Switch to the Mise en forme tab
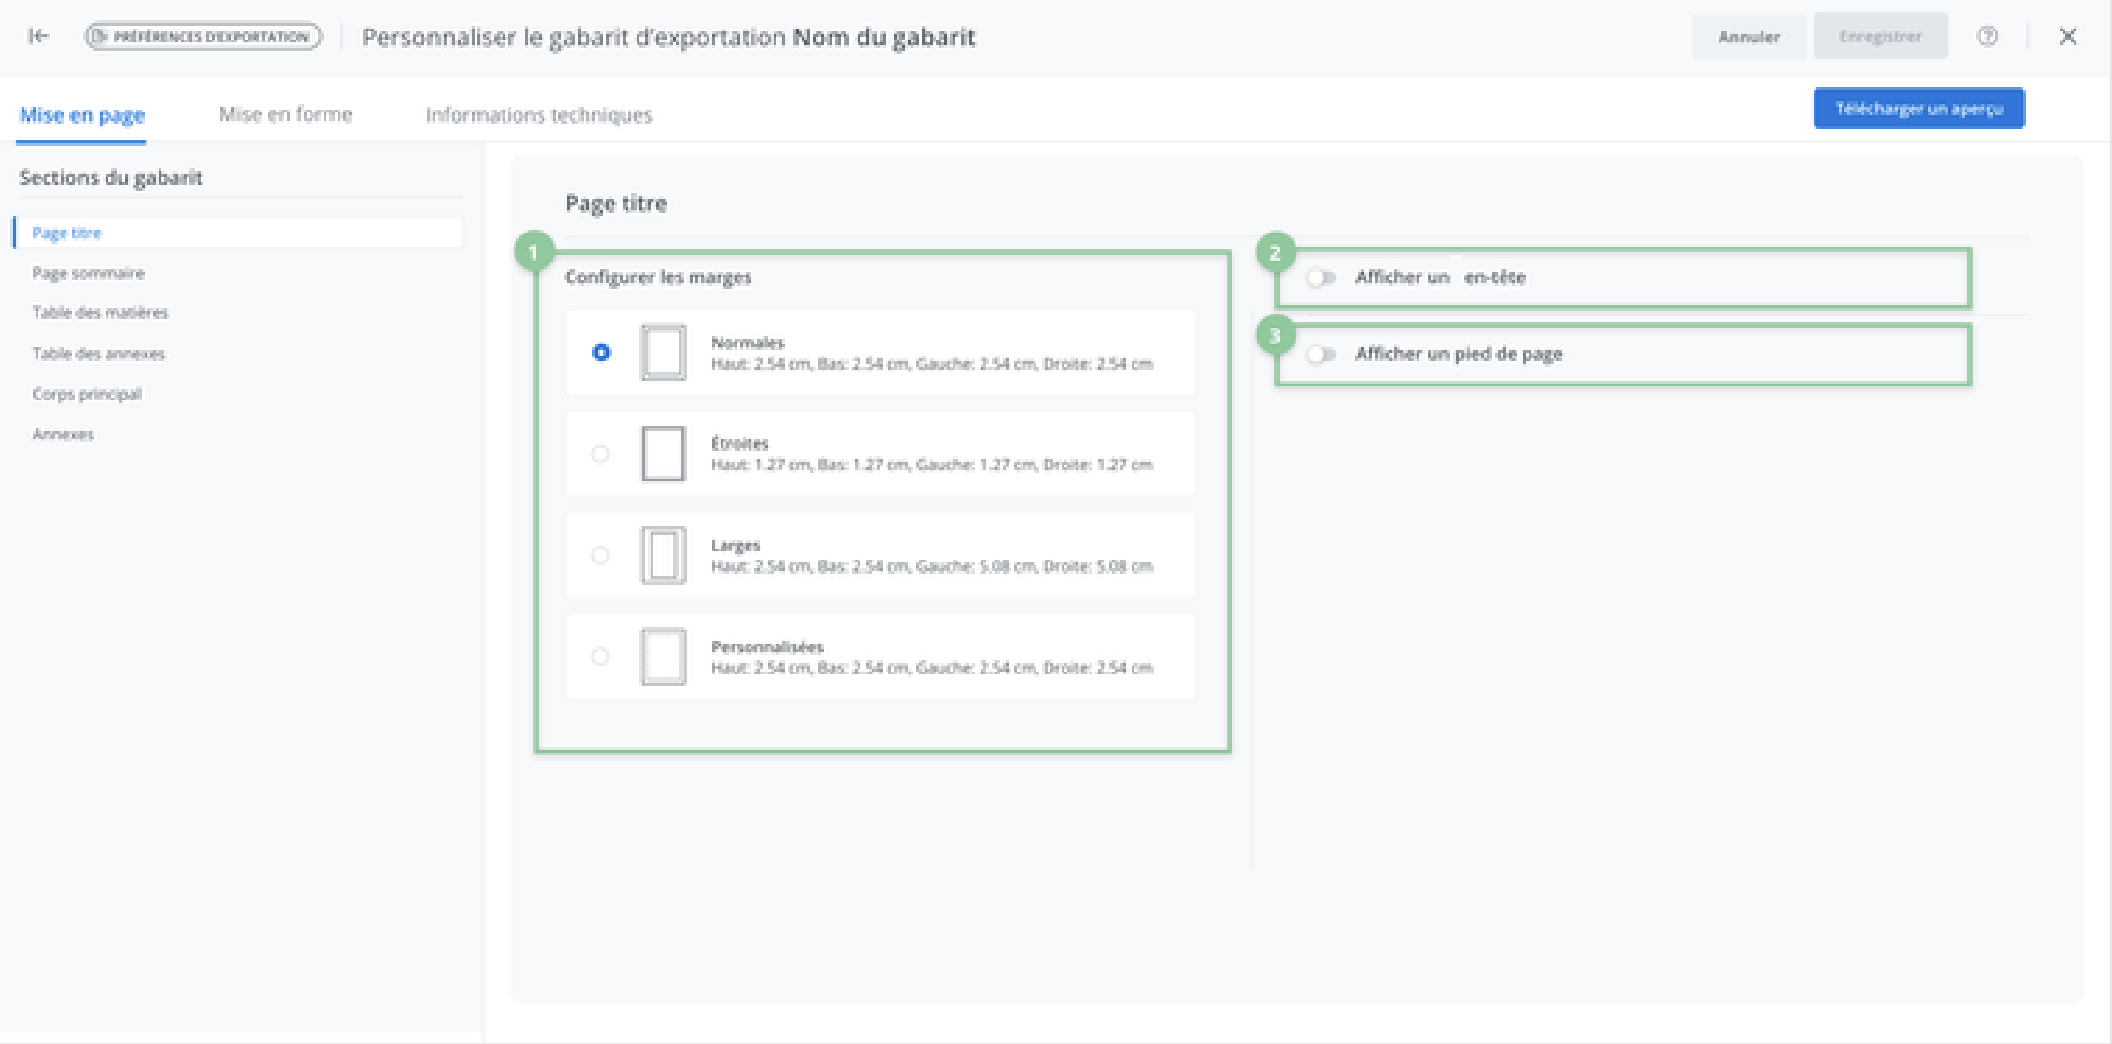The image size is (2112, 1044). point(285,115)
